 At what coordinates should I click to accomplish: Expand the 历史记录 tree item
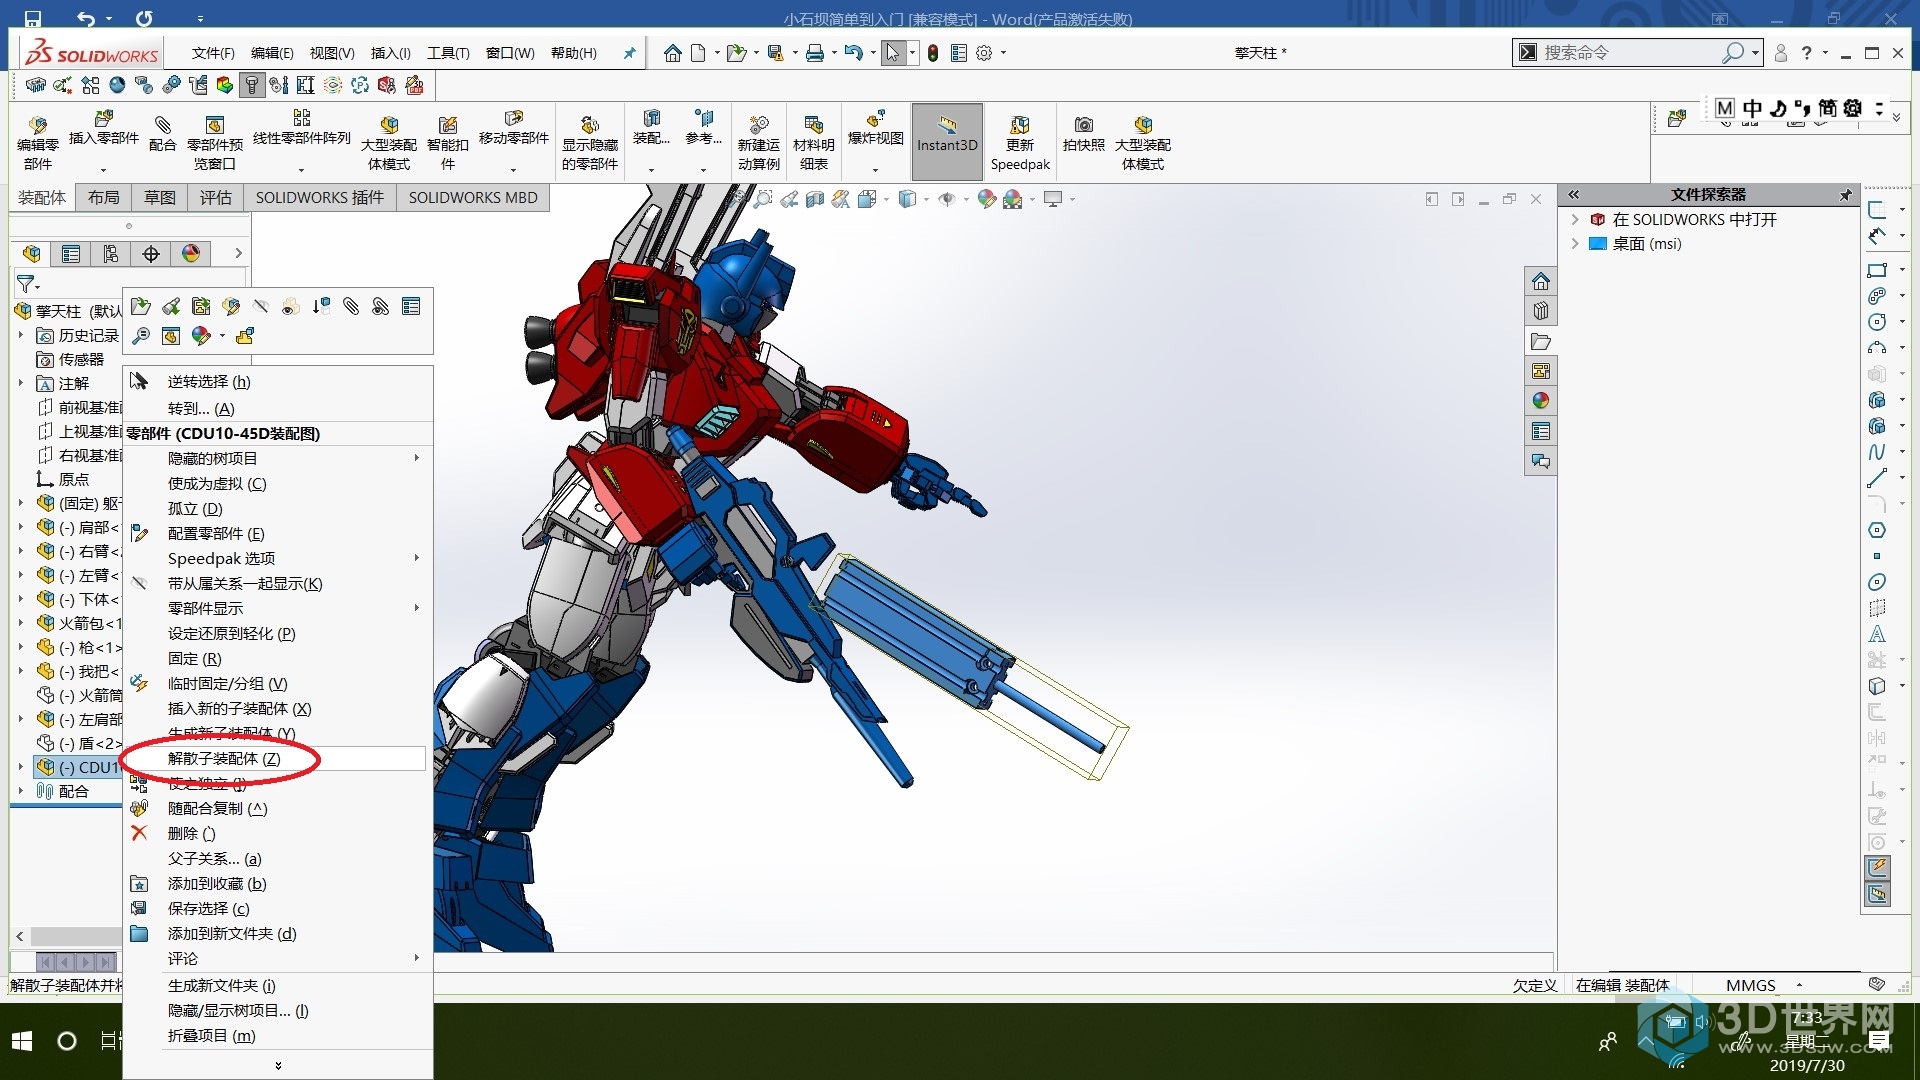click(x=20, y=335)
